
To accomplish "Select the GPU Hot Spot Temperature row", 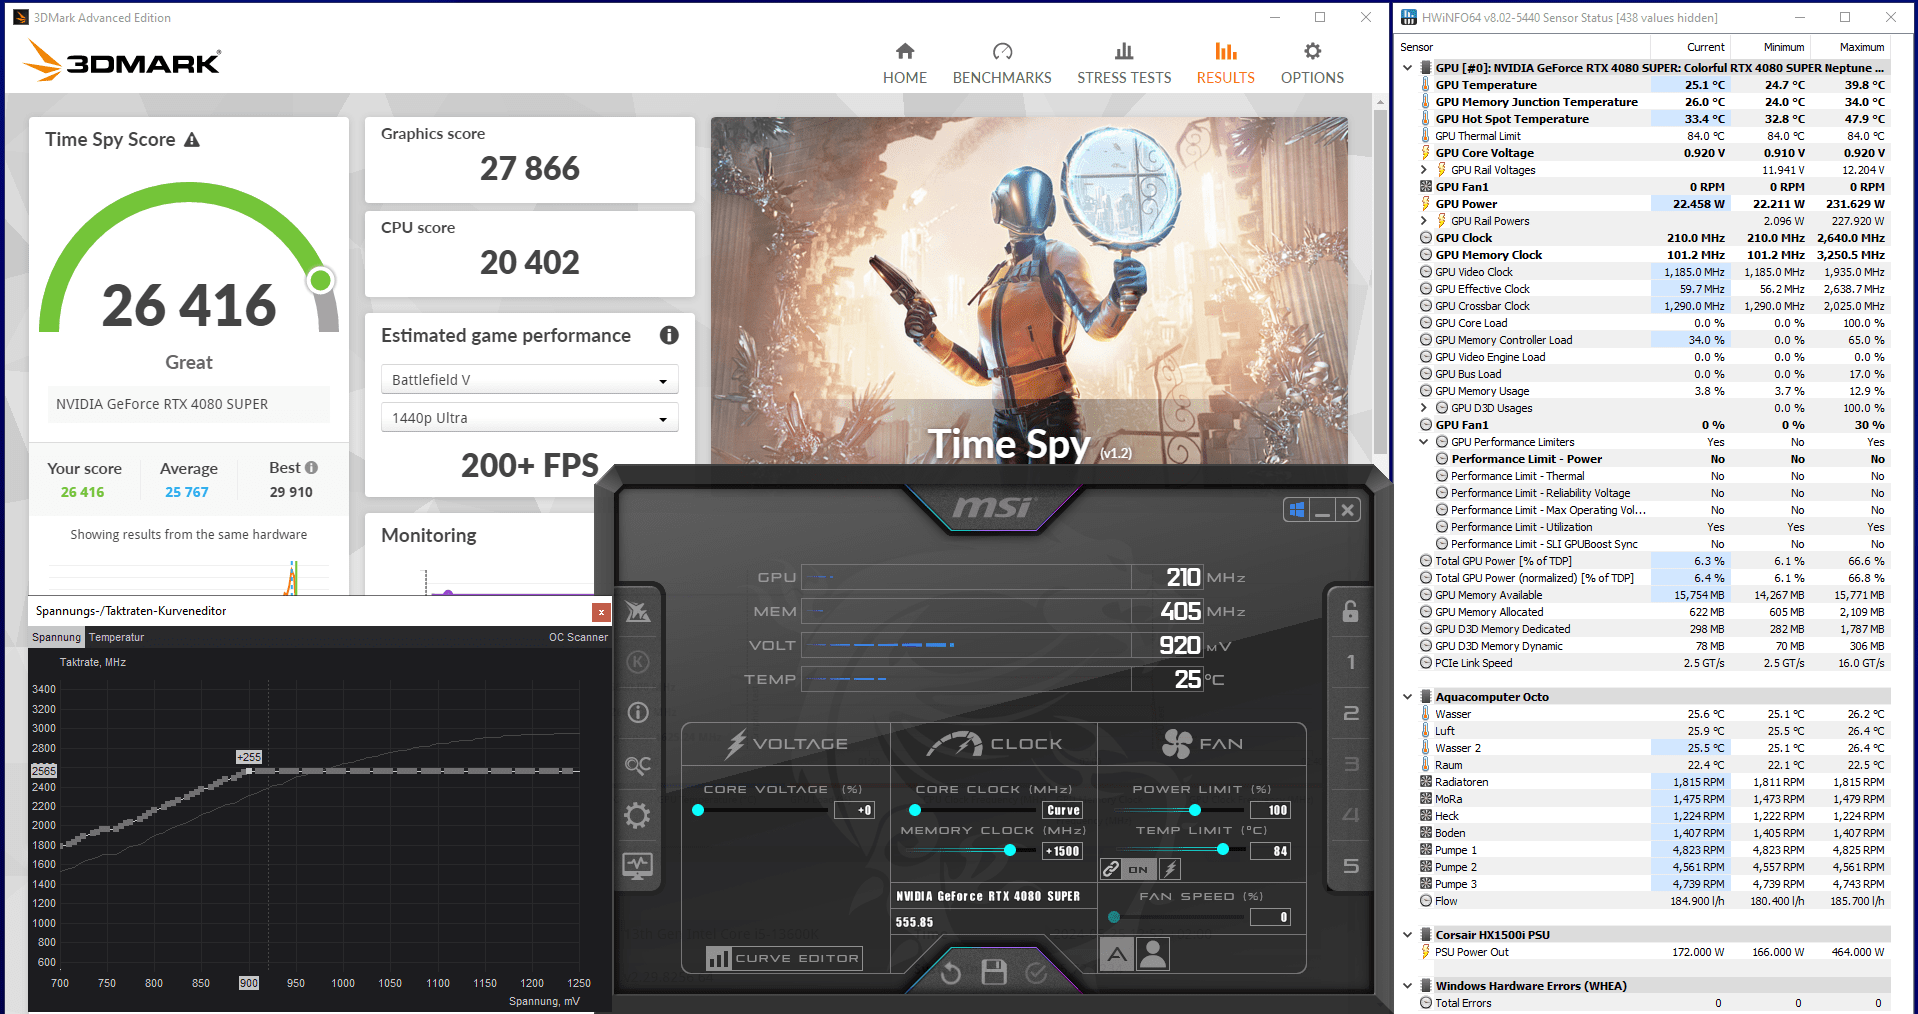I will [1654, 119].
